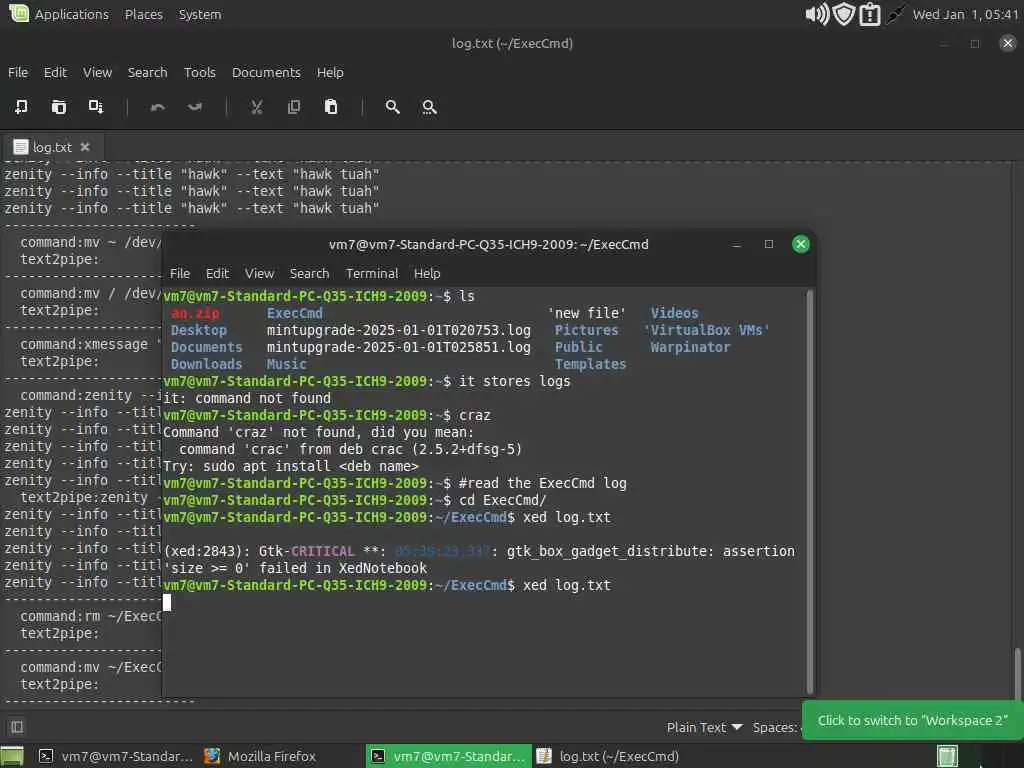This screenshot has height=768, width=1024.
Task: Undo the last edit in xed
Action: pyautogui.click(x=157, y=106)
